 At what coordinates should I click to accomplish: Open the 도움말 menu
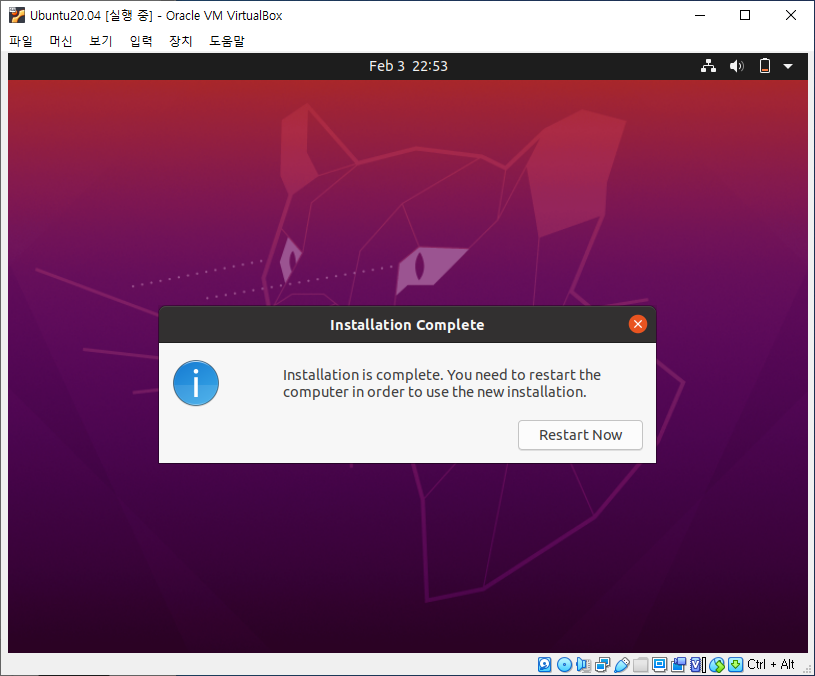click(227, 41)
